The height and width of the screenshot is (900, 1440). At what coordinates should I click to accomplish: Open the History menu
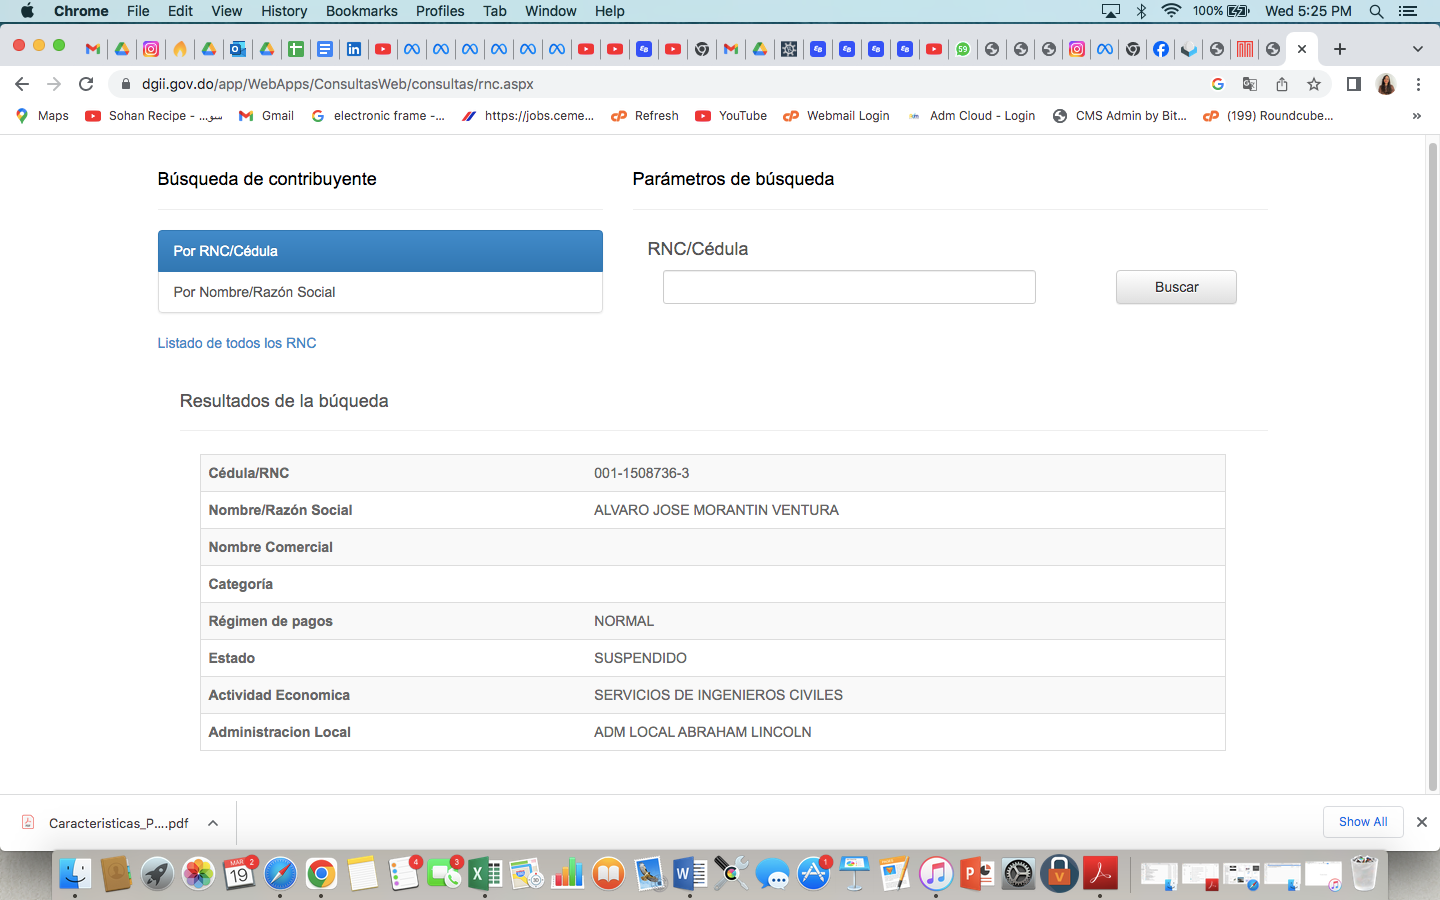tap(284, 11)
